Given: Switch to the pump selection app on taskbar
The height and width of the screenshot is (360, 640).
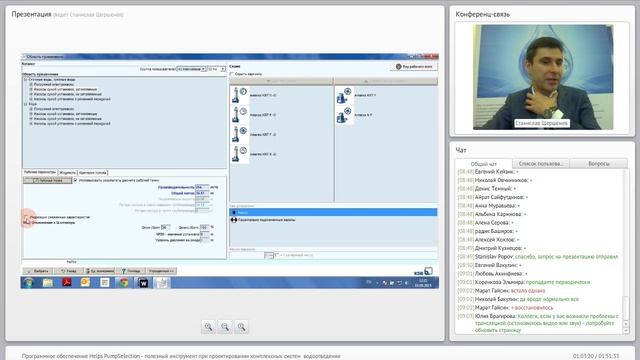Looking at the screenshot, I should (162, 282).
